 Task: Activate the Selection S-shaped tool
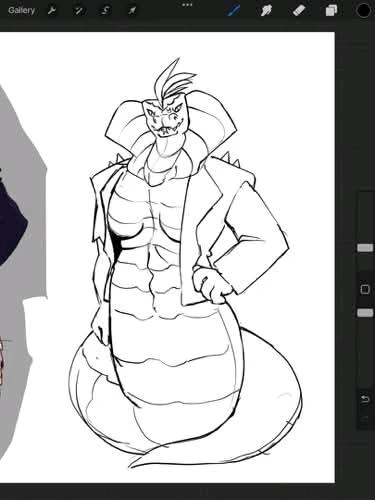105,11
